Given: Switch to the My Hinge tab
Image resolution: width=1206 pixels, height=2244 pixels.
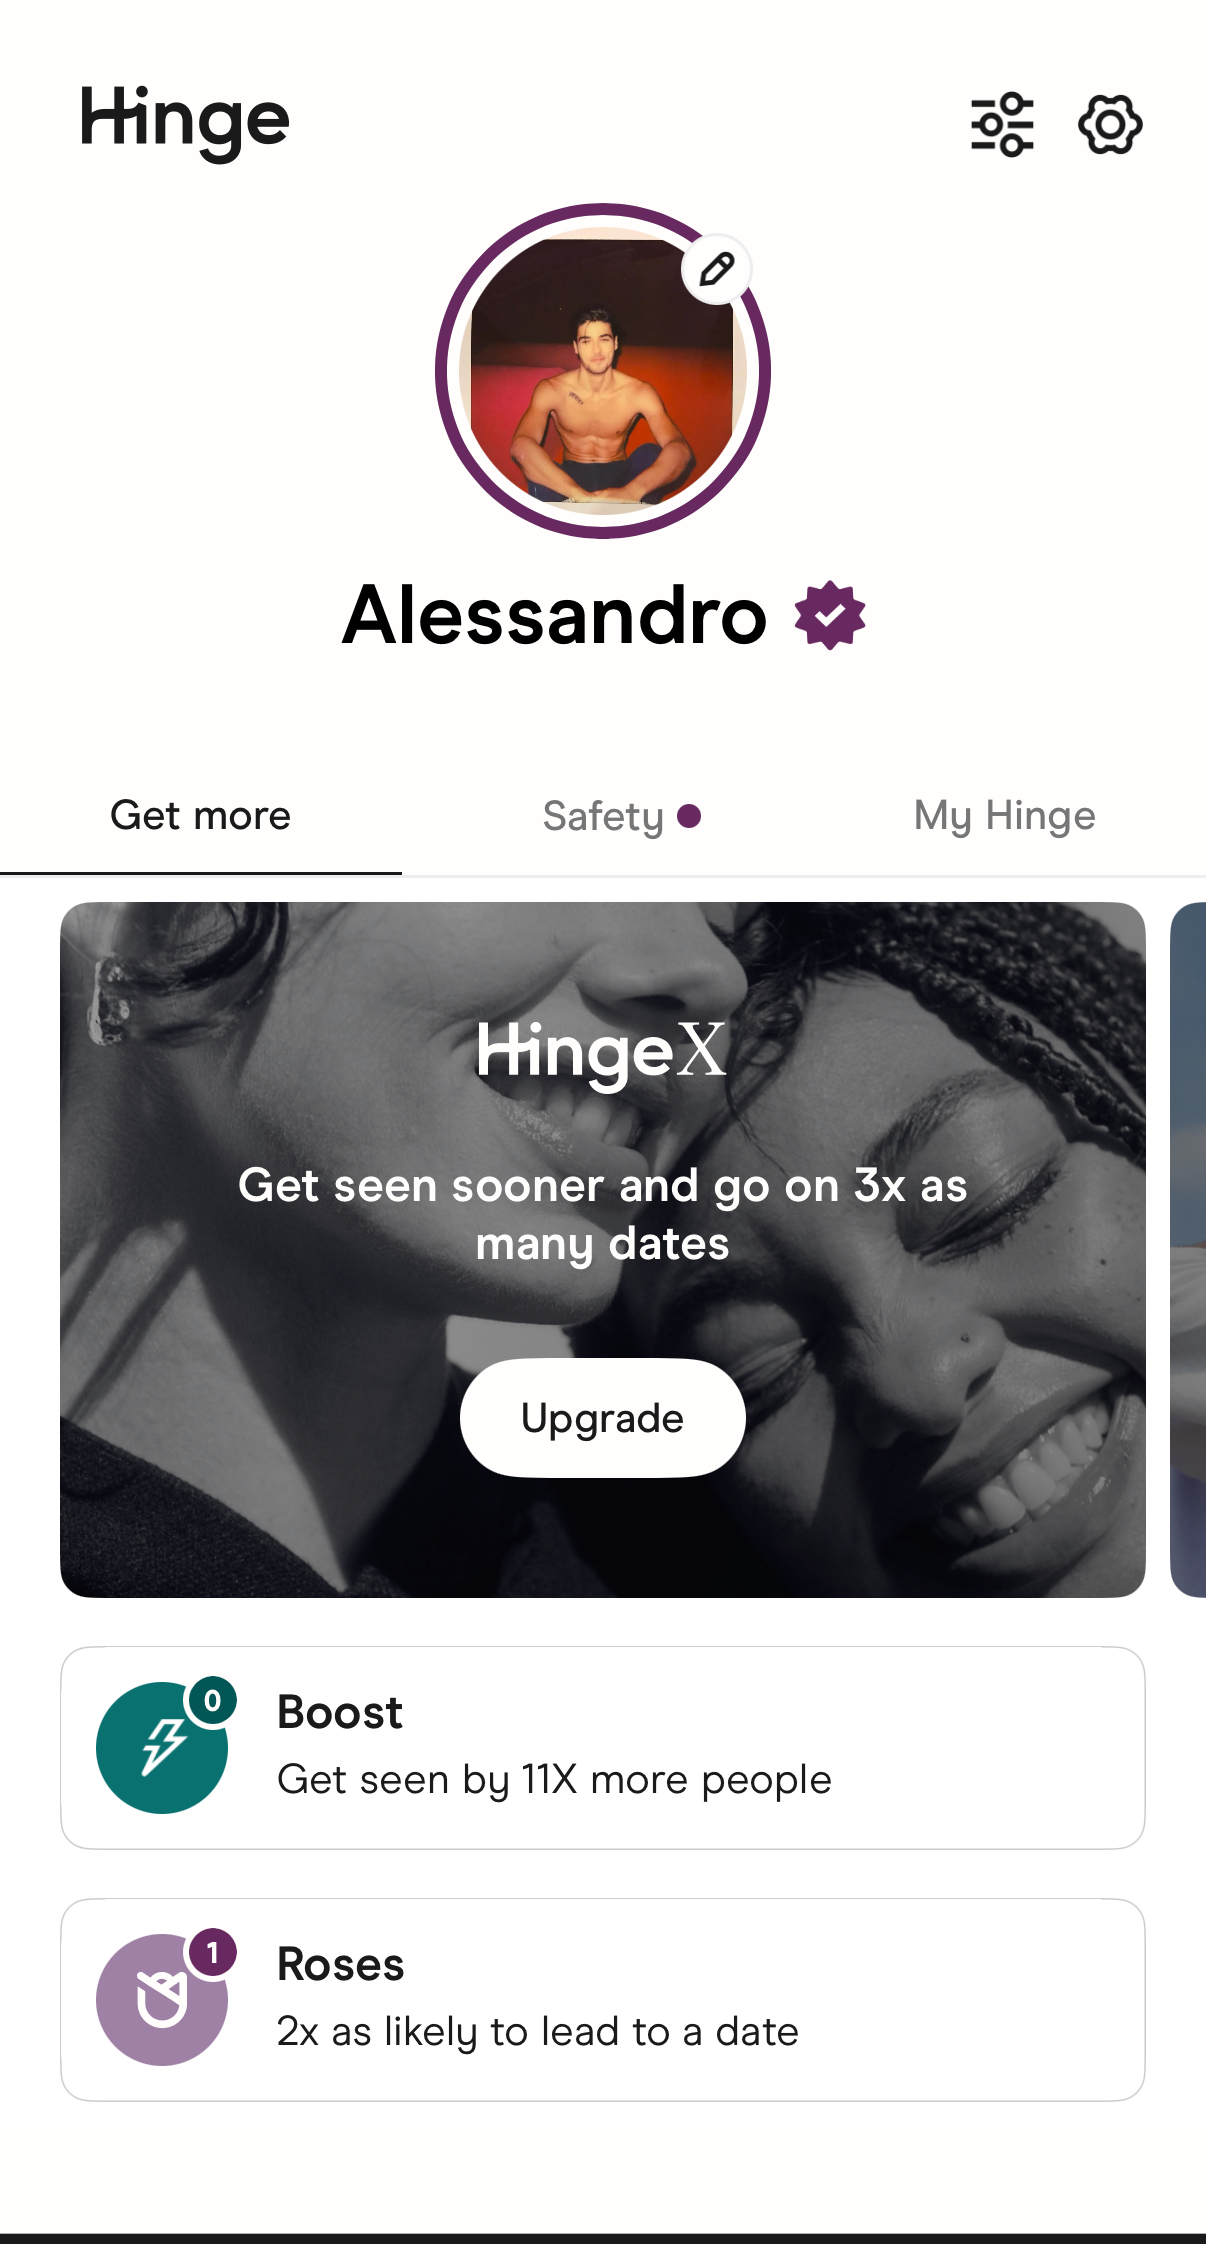Looking at the screenshot, I should [1005, 816].
